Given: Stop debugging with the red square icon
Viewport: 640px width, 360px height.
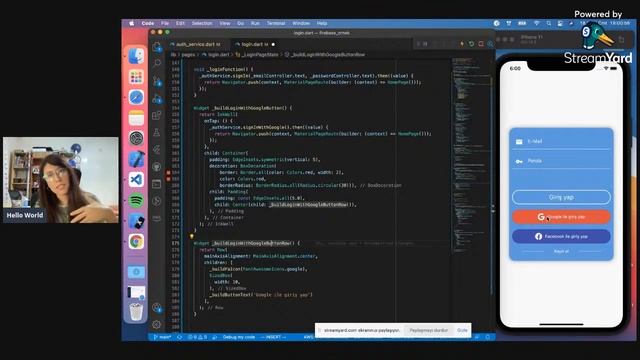Looking at the screenshot, I should tap(481, 44).
